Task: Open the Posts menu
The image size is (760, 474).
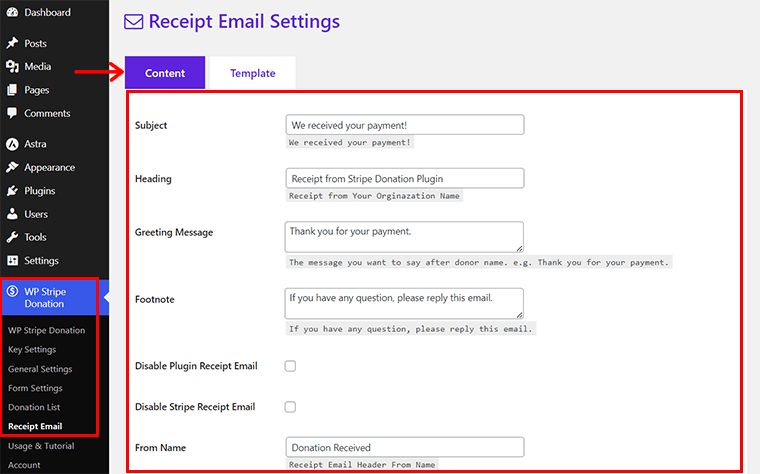Action: click(35, 43)
